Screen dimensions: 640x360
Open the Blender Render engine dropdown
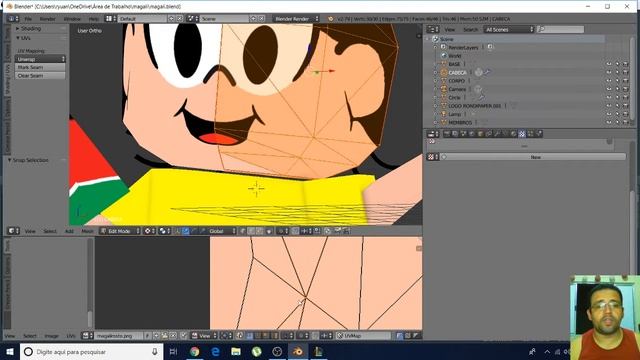296,19
